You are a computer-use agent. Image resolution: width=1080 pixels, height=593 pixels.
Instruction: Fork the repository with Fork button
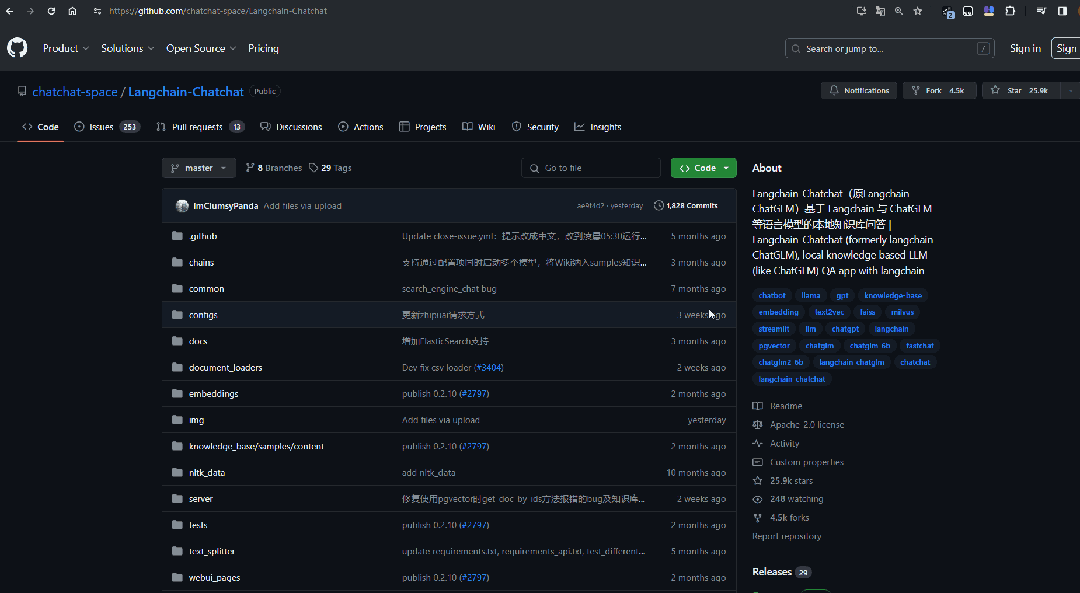pos(939,90)
